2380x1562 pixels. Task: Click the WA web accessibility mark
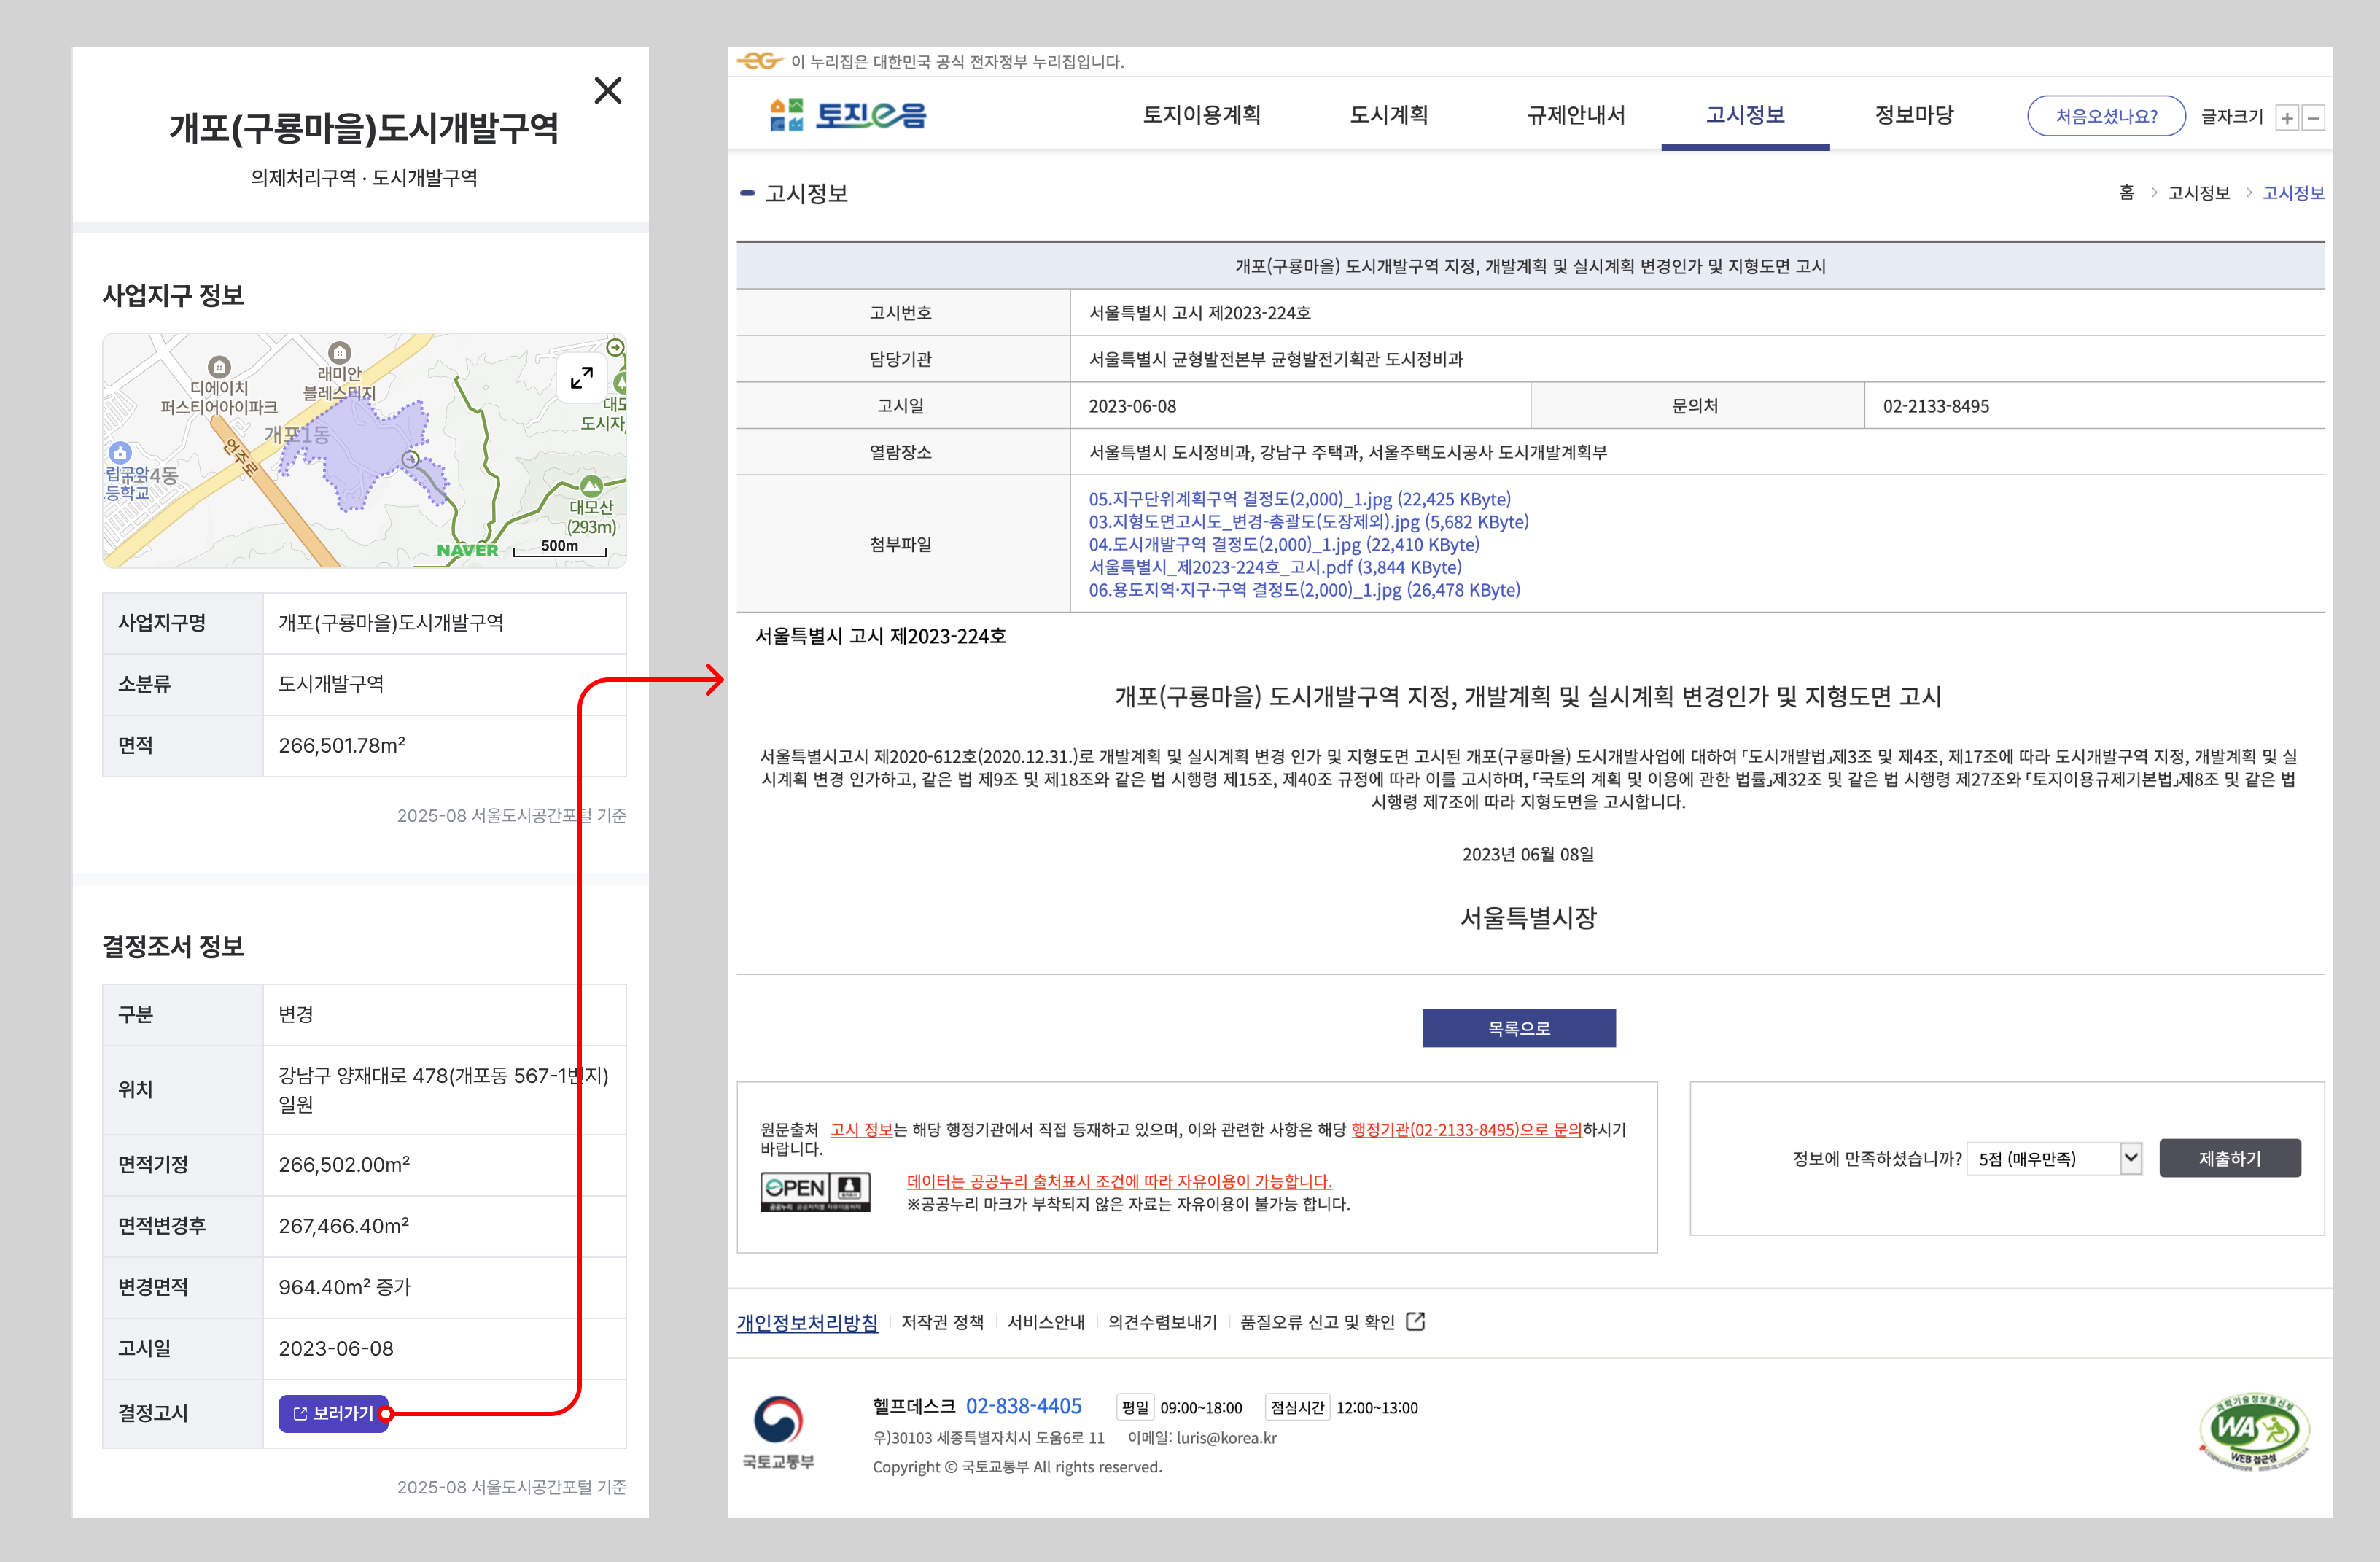2254,1431
